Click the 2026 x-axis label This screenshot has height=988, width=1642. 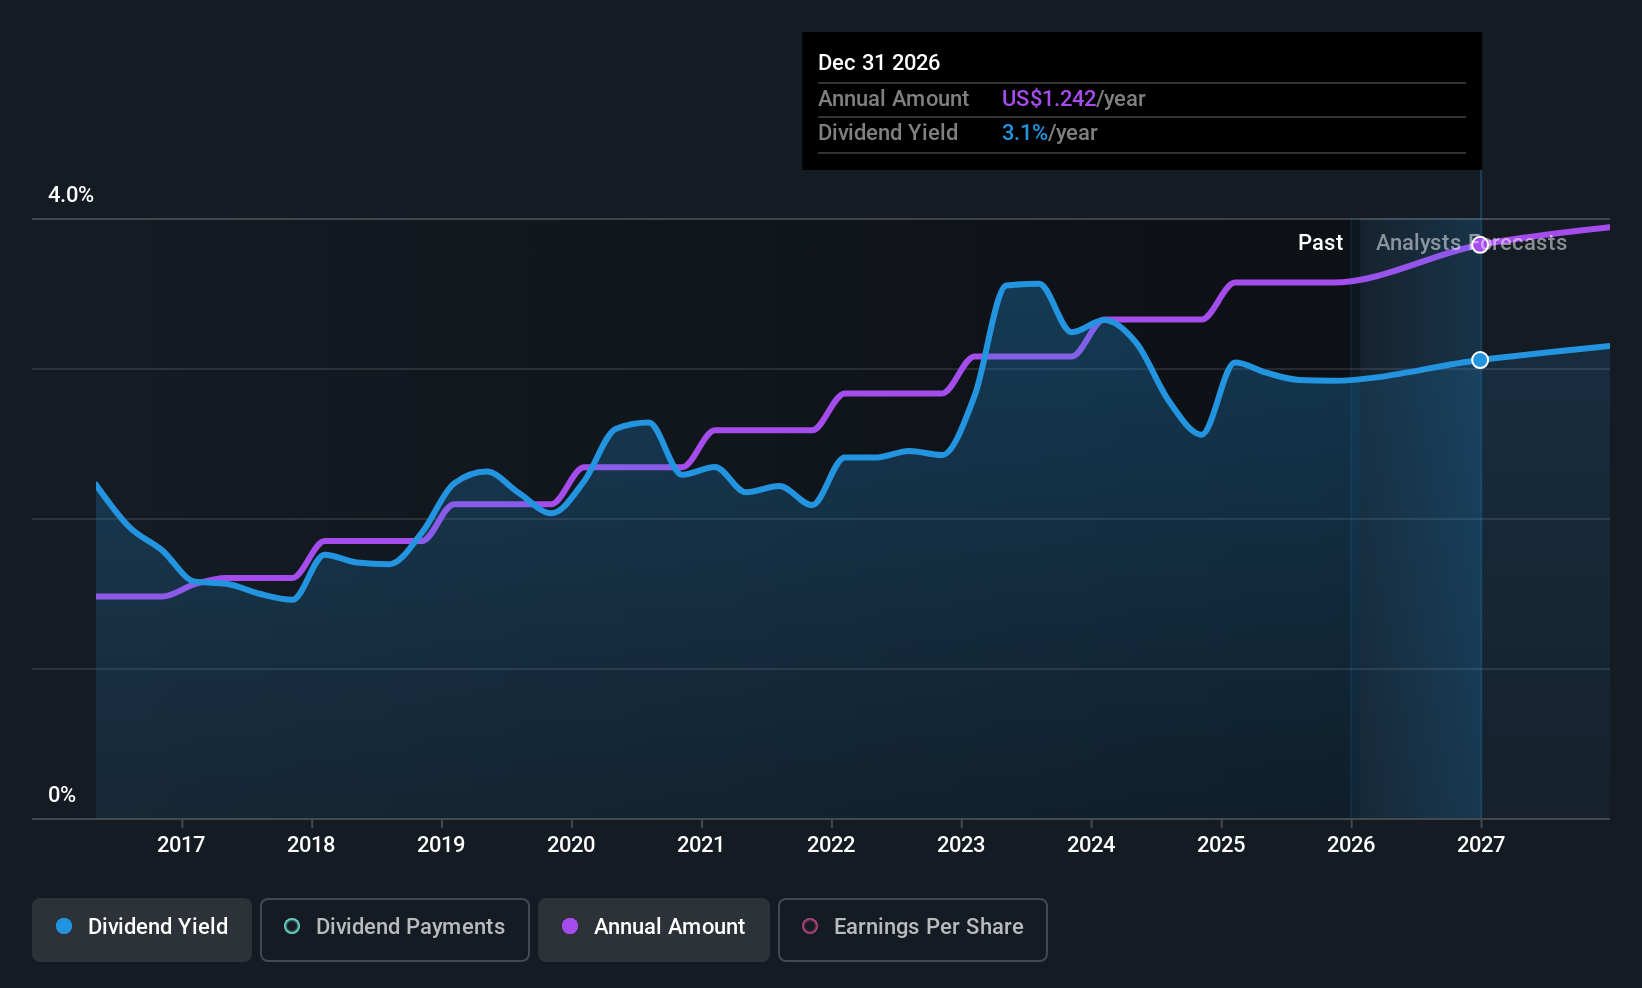click(1351, 845)
